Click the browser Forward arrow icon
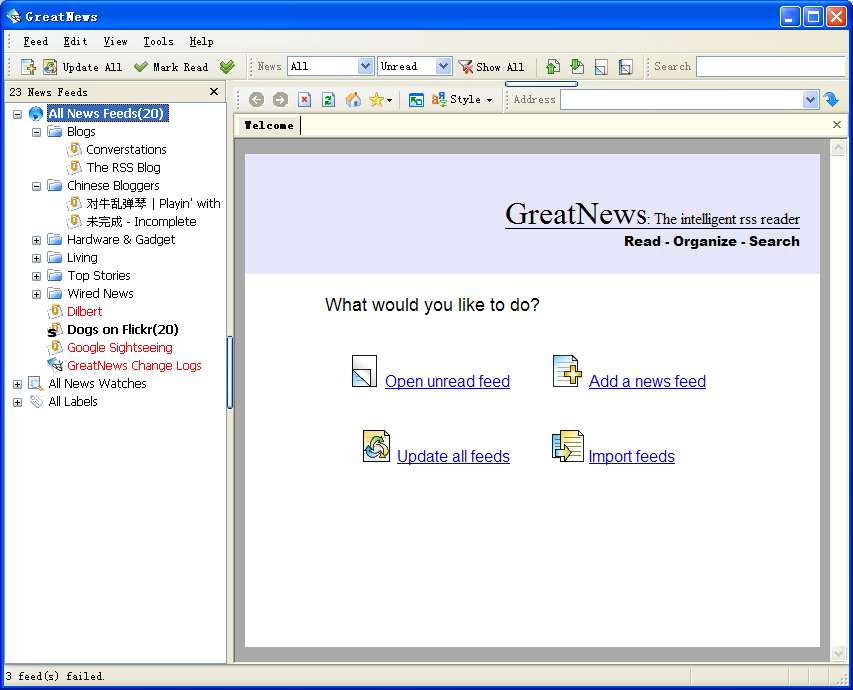 tap(280, 100)
